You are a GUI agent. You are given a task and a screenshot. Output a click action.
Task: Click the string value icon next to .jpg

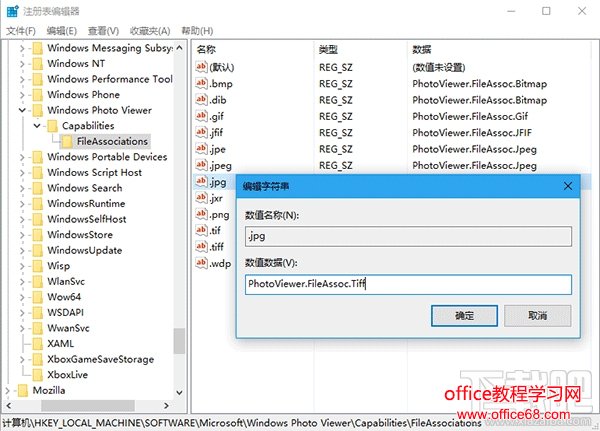coord(201,181)
